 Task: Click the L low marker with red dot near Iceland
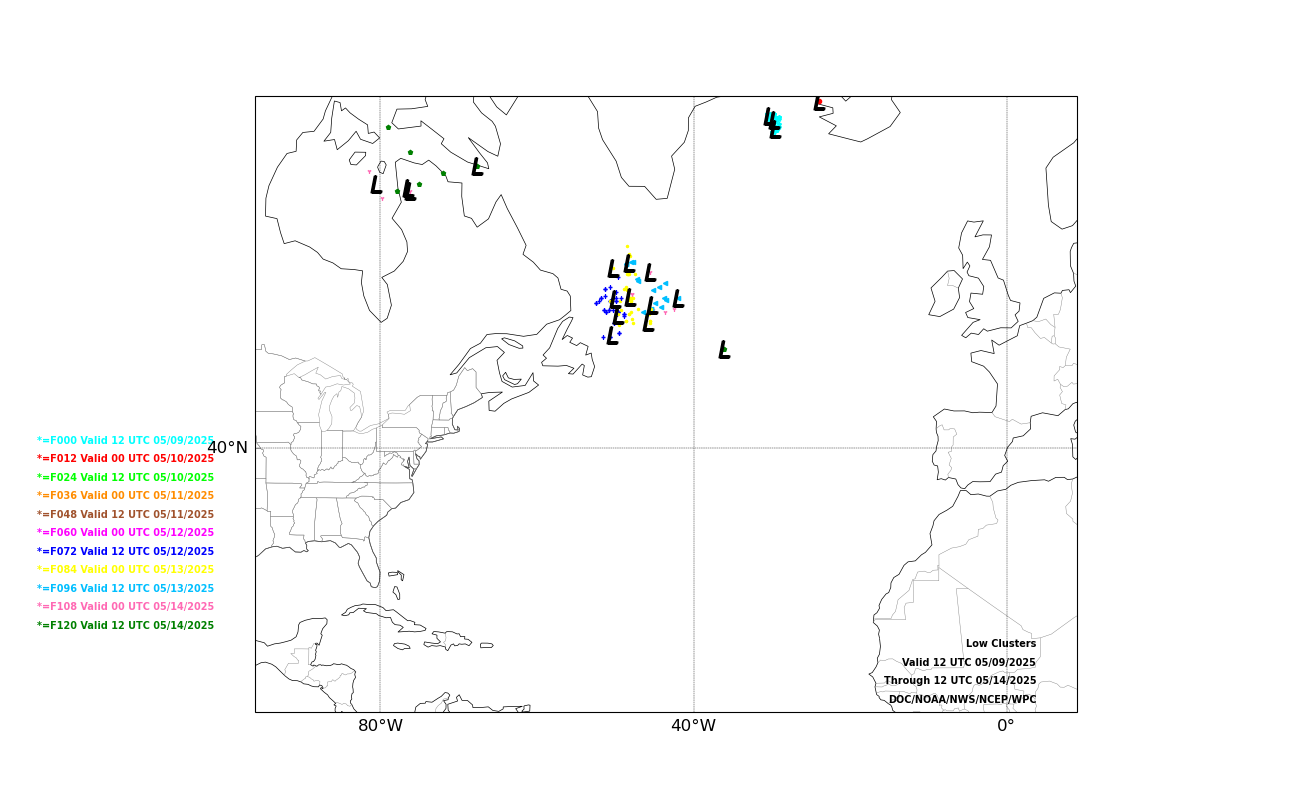819,103
